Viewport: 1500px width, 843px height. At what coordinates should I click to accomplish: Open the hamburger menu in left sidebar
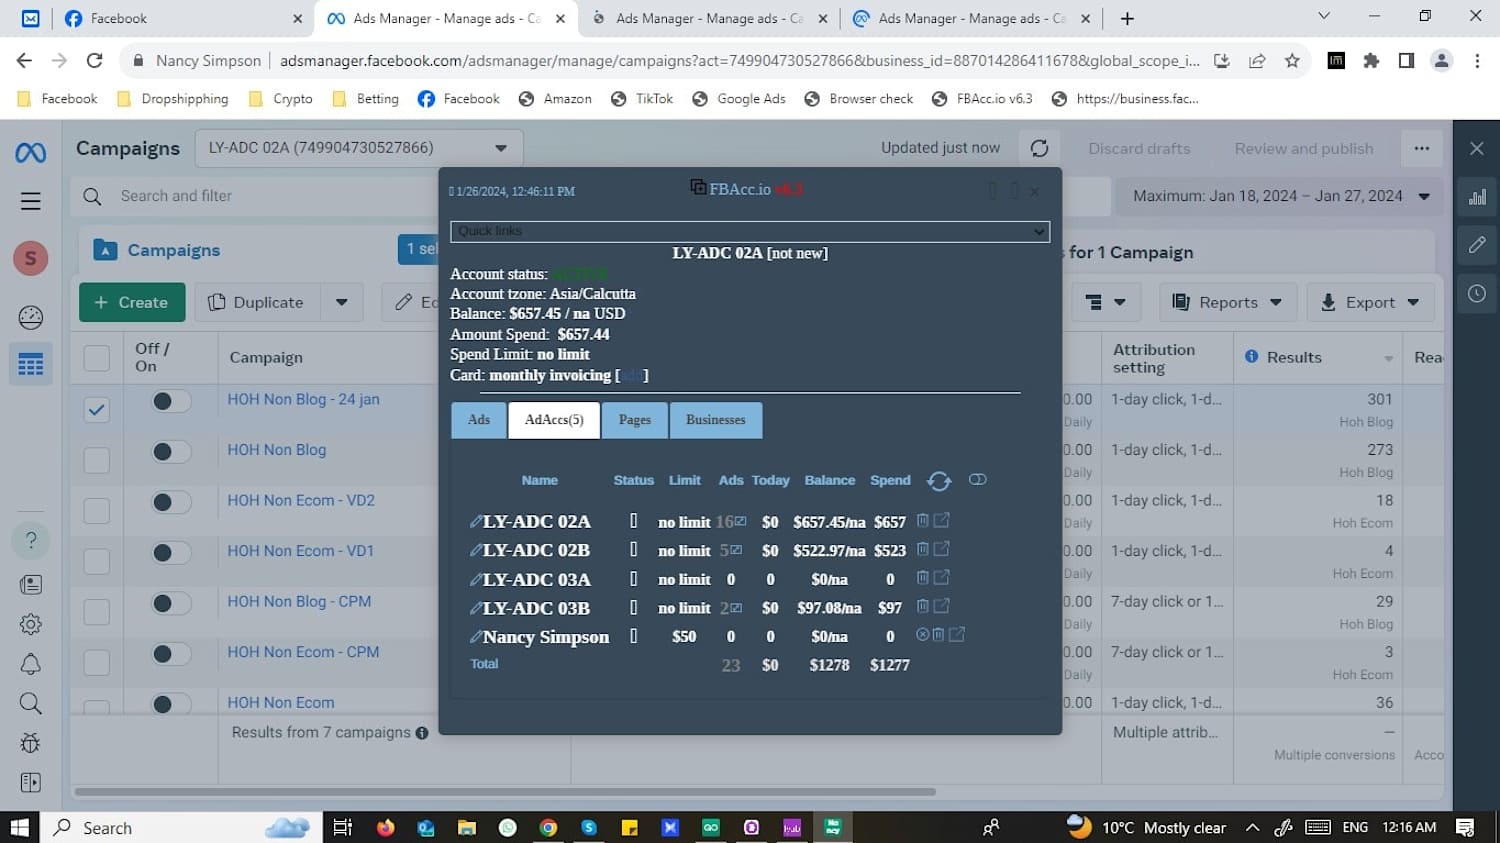pos(31,201)
